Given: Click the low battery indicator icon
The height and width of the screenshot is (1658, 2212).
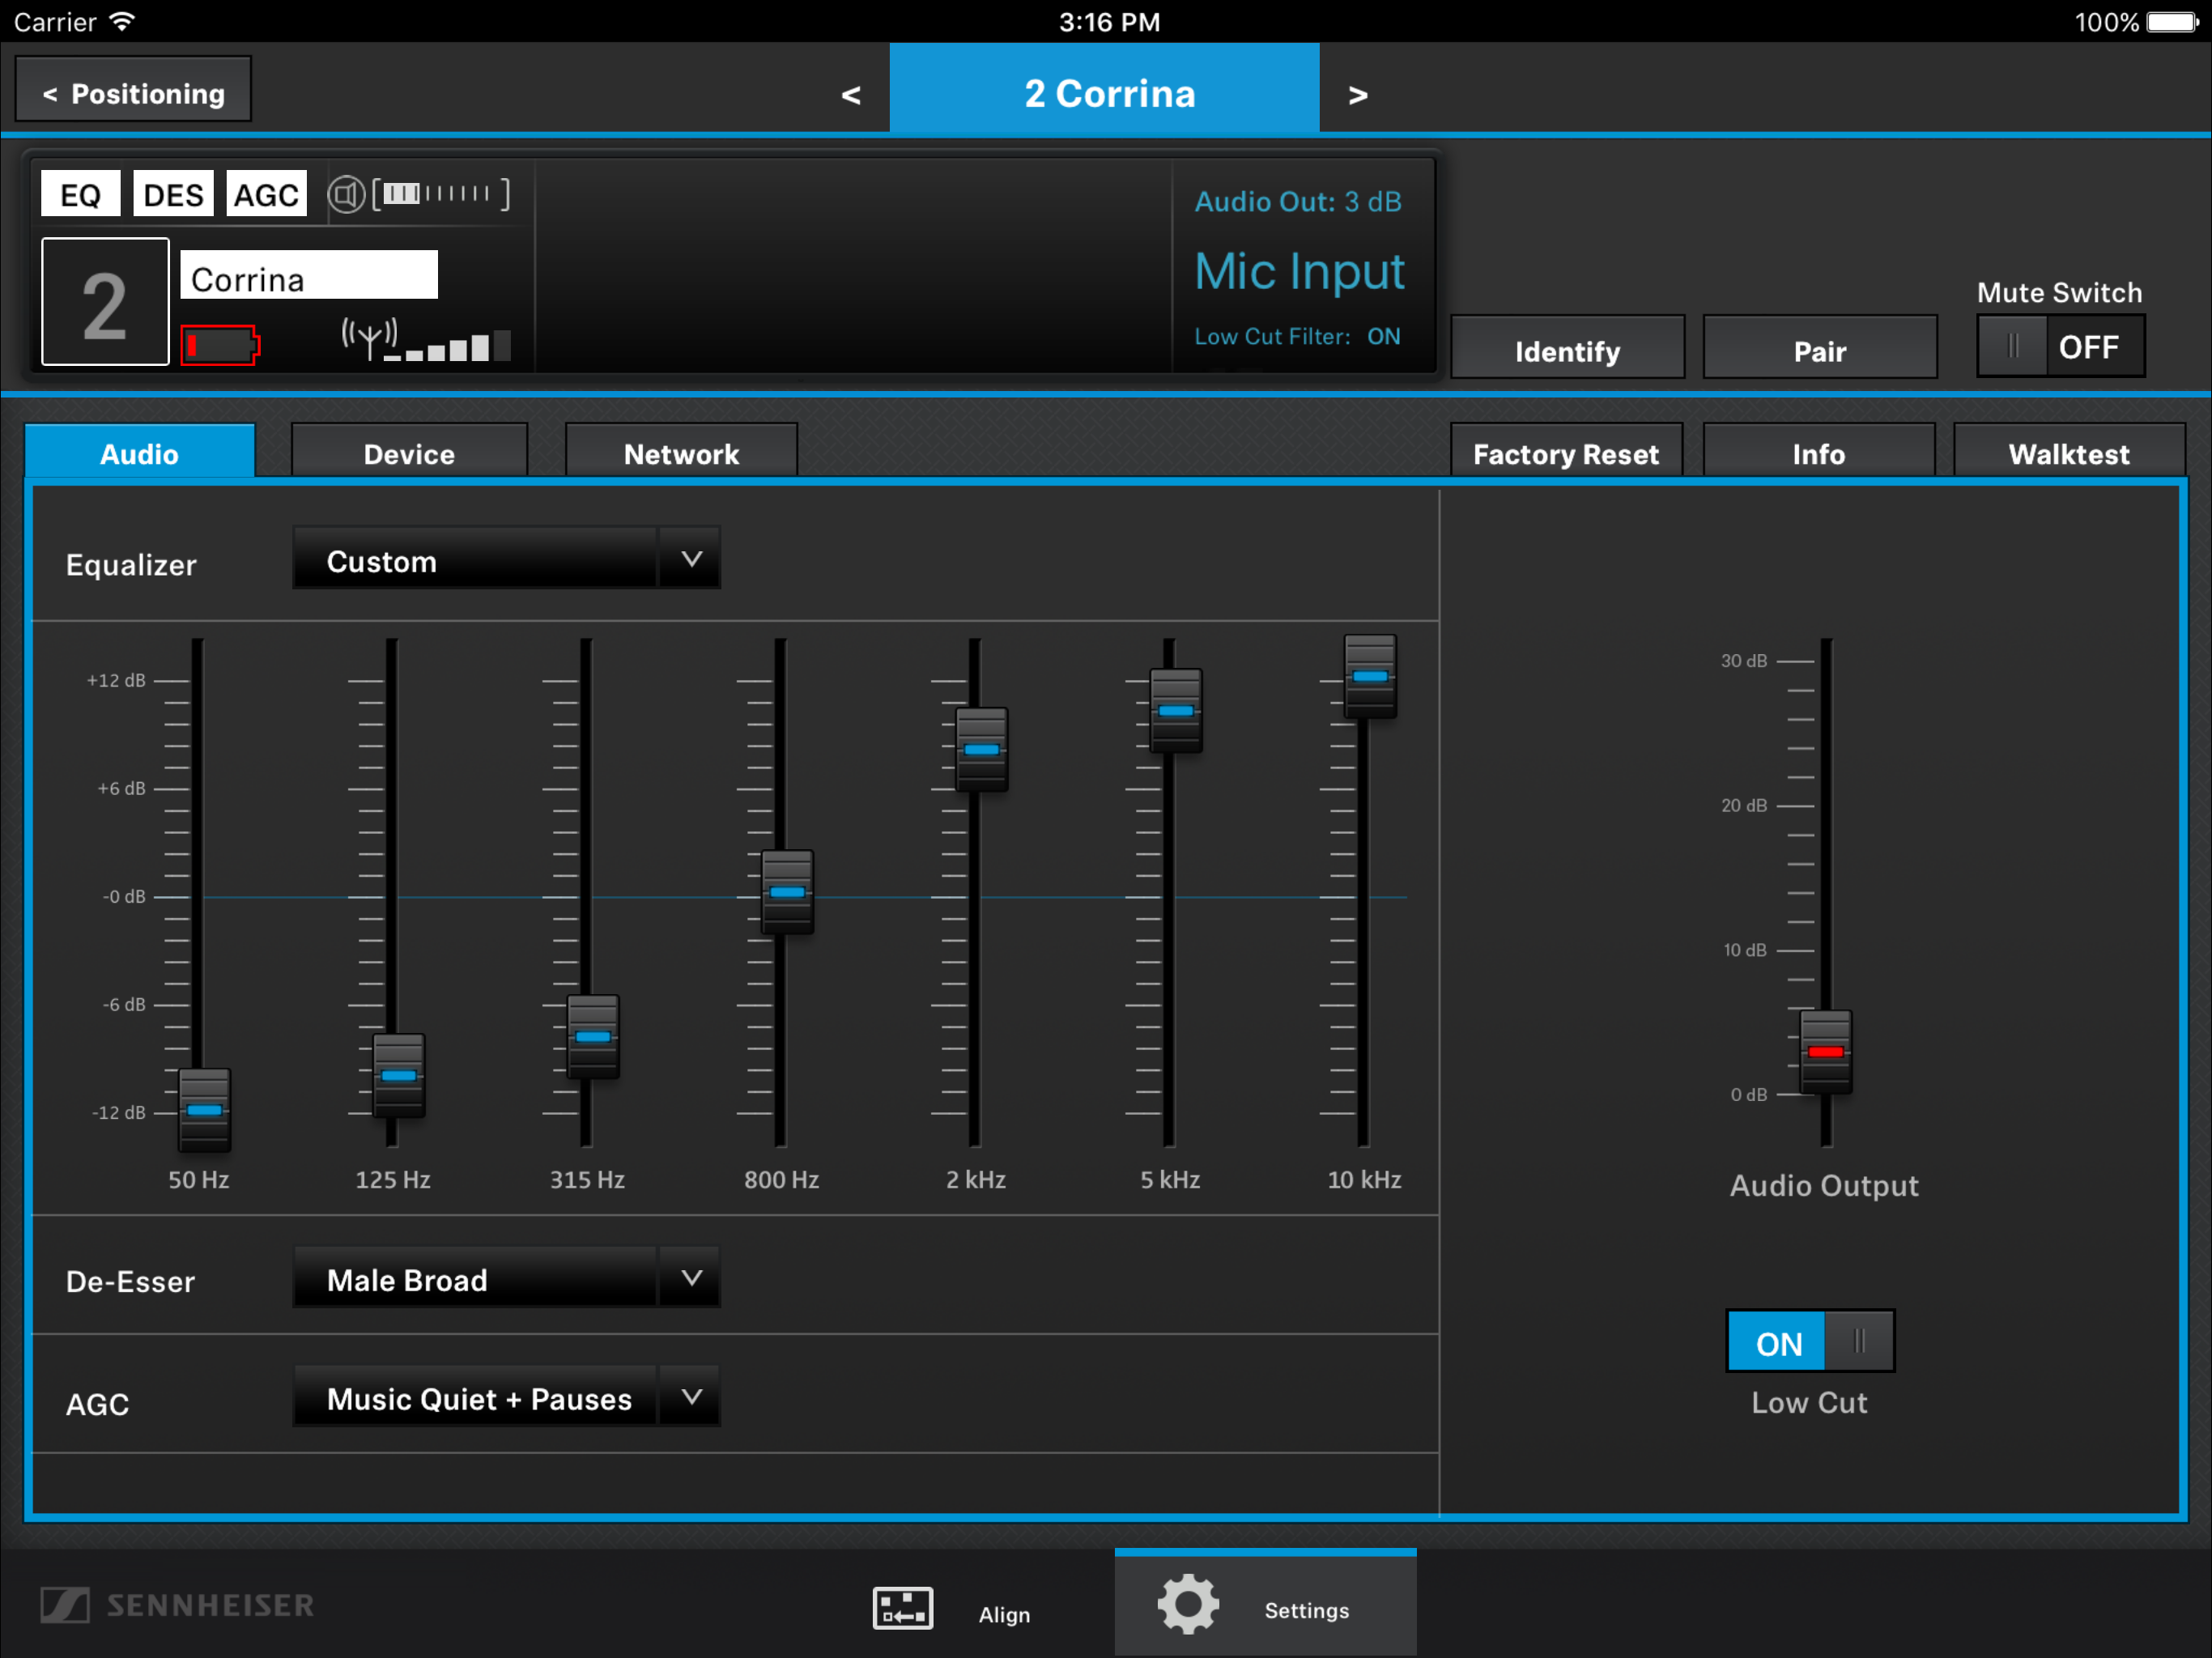Looking at the screenshot, I should (x=220, y=346).
